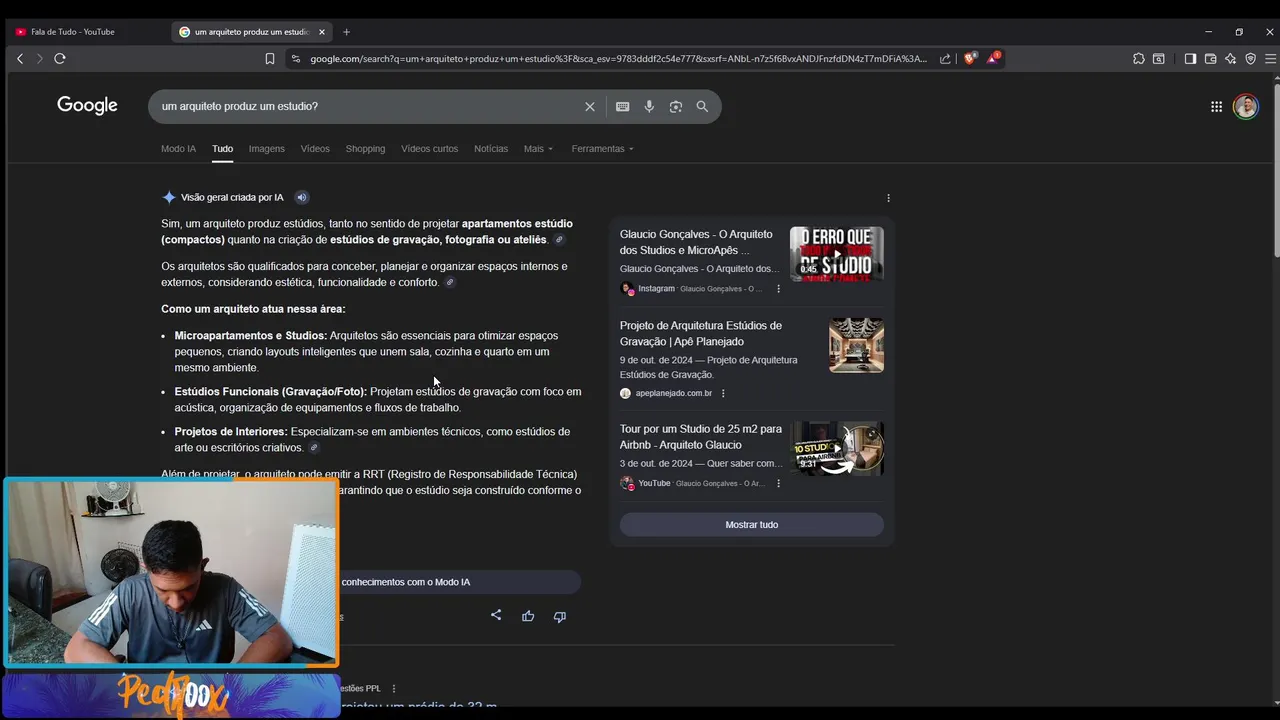Open AI overview three-dot options
Screen dimensions: 1280x720
[x=888, y=198]
